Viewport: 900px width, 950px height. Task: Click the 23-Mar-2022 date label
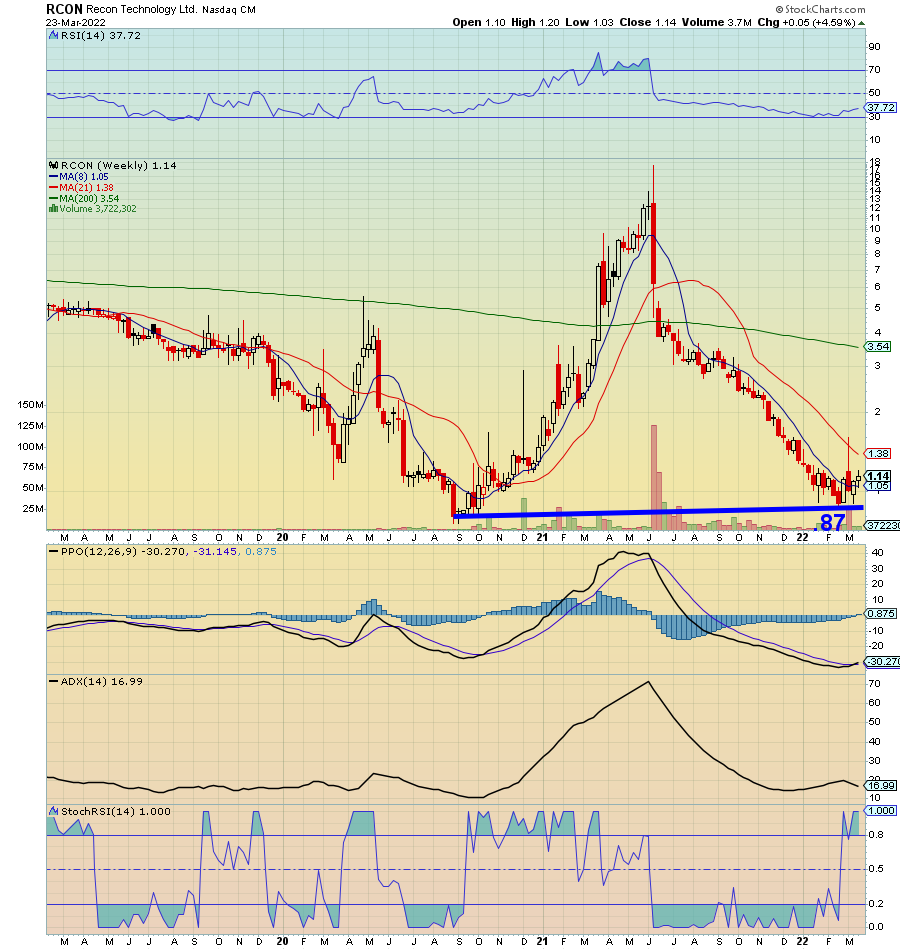76,22
